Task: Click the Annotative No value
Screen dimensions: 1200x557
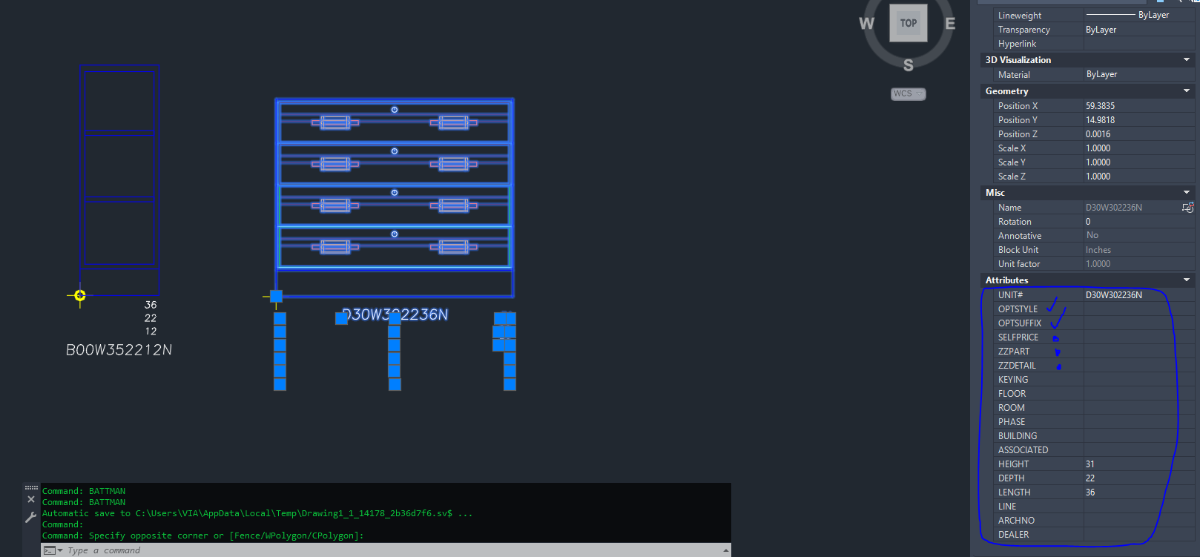Action: [x=1139, y=235]
